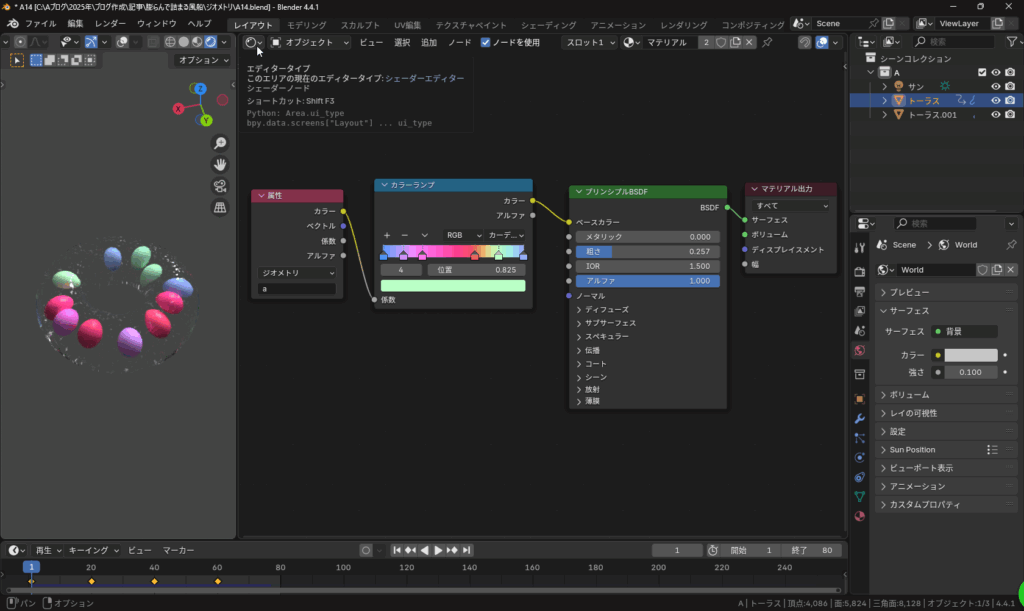
Task: Jump to the last frame button
Action: point(466,550)
